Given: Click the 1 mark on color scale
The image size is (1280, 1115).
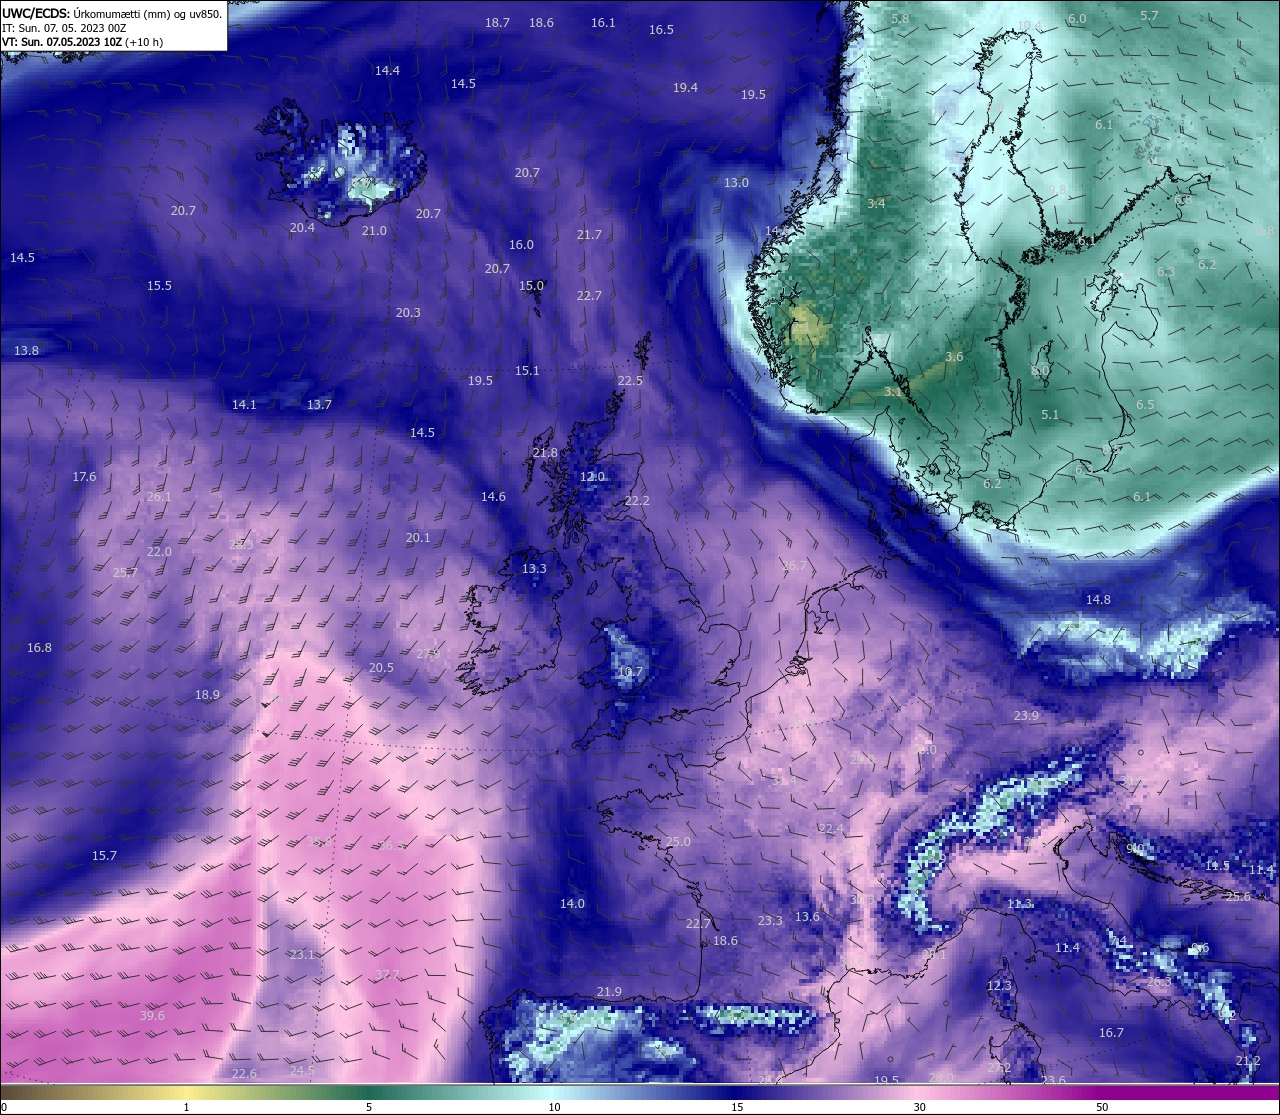Looking at the screenshot, I should [x=186, y=1107].
